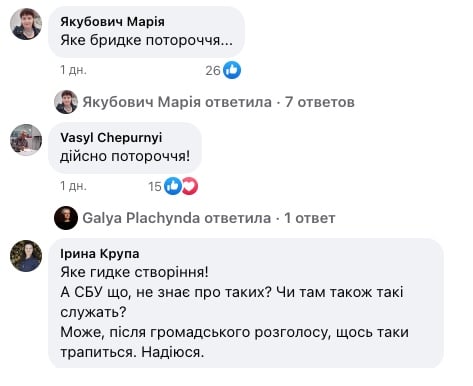Image resolution: width=473 pixels, height=386 pixels.
Task: Click the 26 reactions count
Action: pyautogui.click(x=213, y=70)
